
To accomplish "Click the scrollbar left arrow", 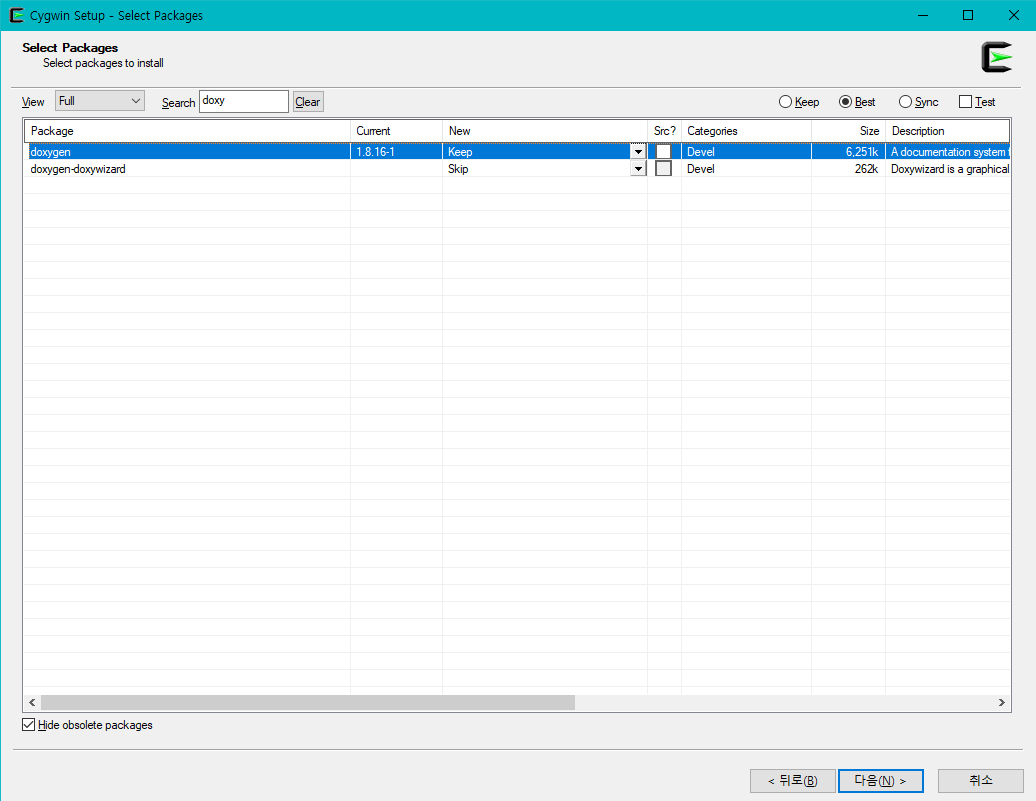I will pyautogui.click(x=32, y=703).
